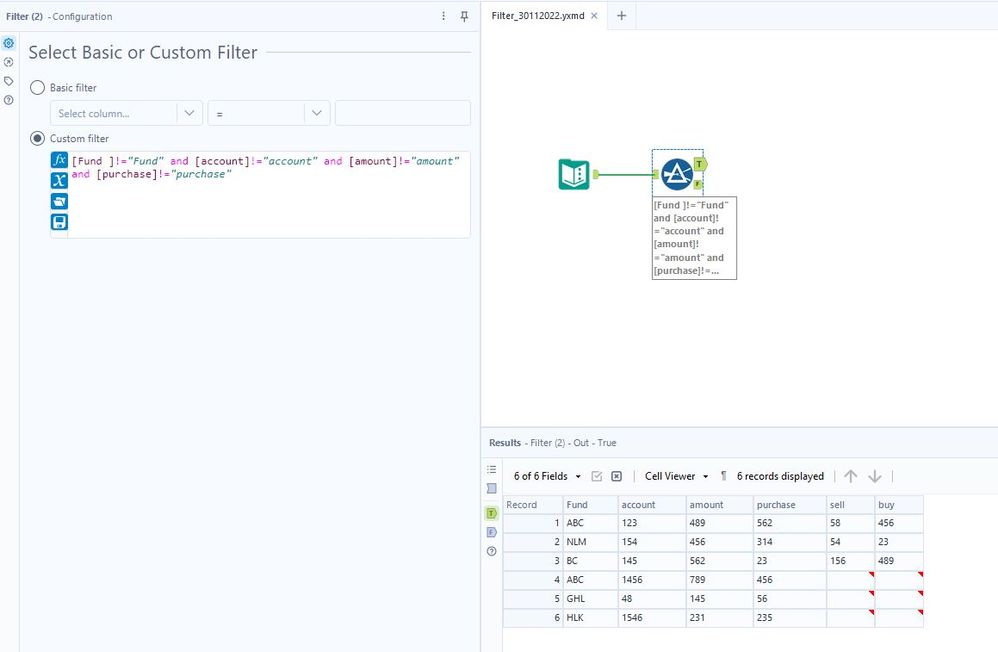The height and width of the screenshot is (652, 998).
Task: Open the Configuration gear tab in sidebar
Action: click(x=9, y=43)
